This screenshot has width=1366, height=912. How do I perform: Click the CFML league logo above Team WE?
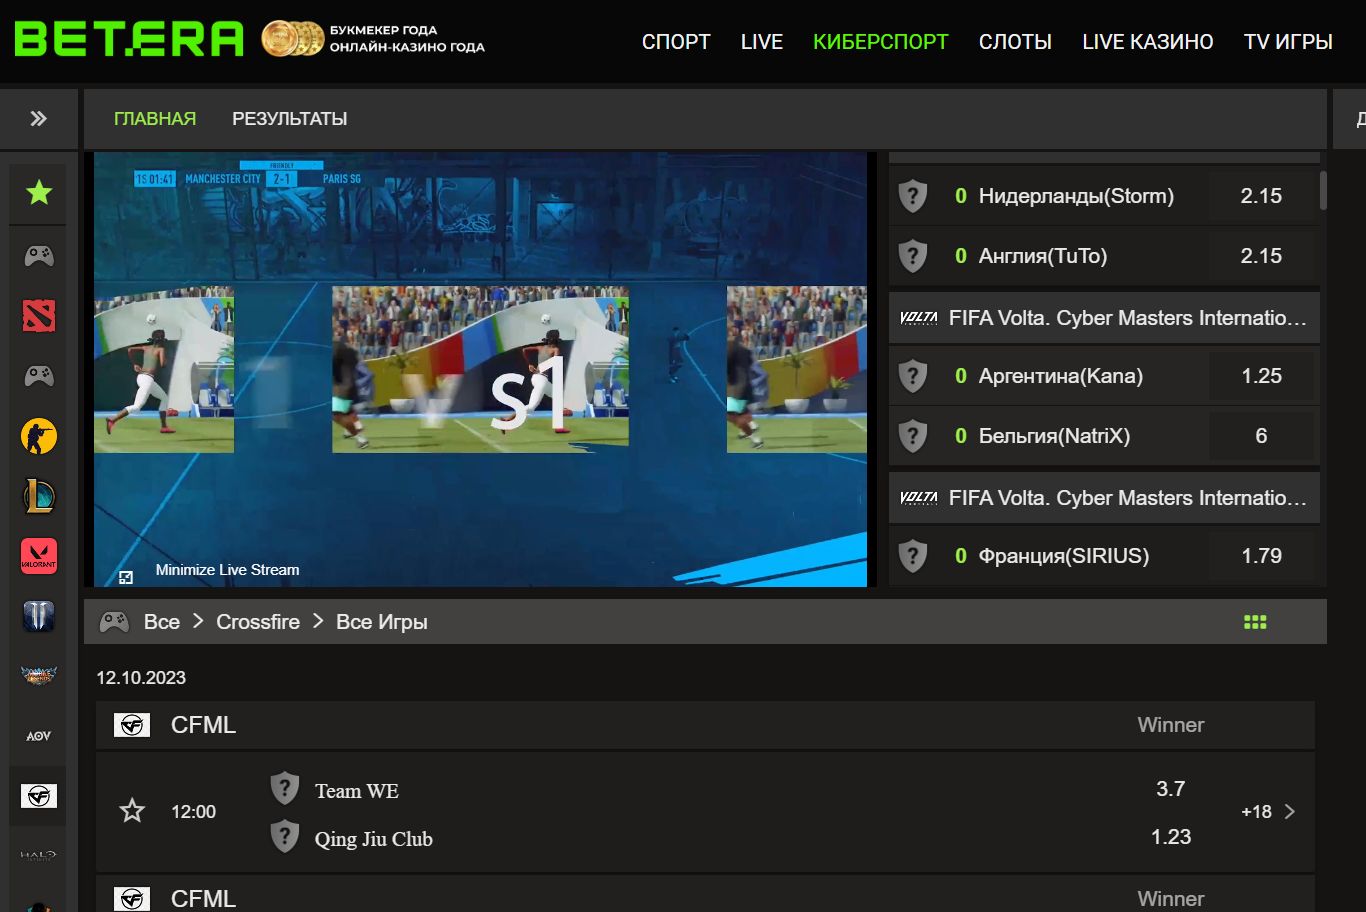pyautogui.click(x=132, y=725)
